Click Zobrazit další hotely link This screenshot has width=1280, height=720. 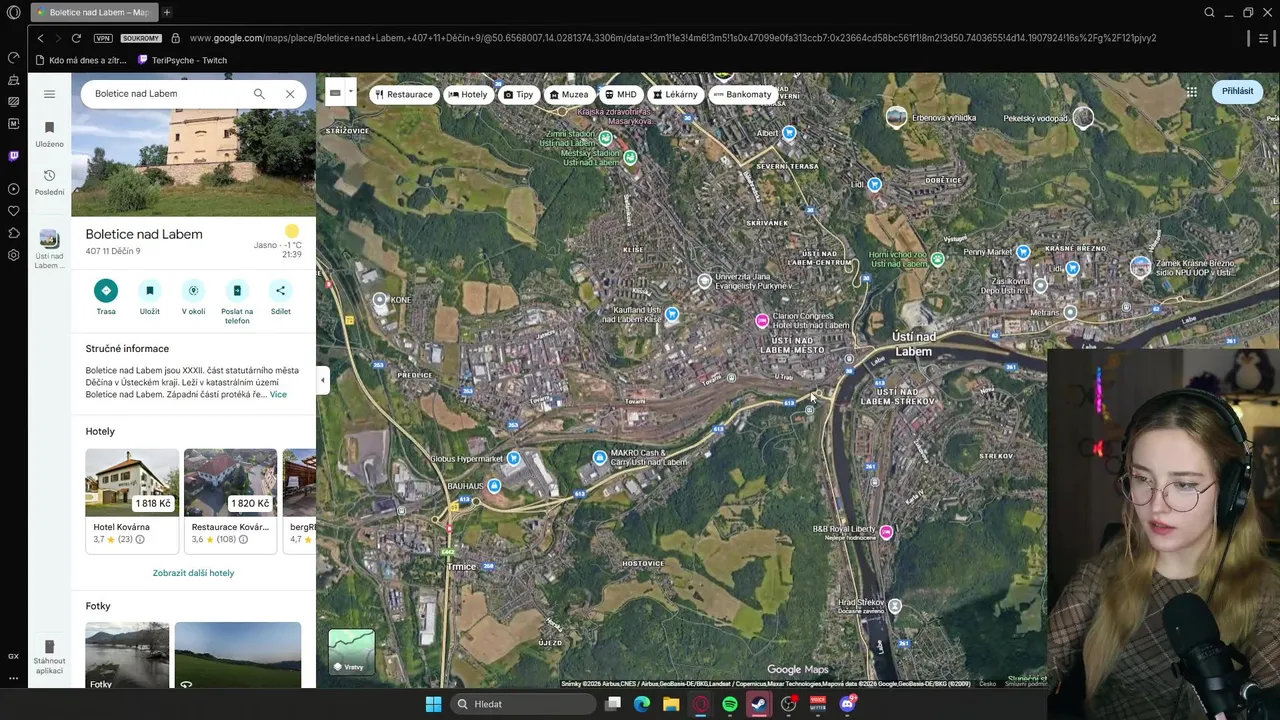[193, 573]
